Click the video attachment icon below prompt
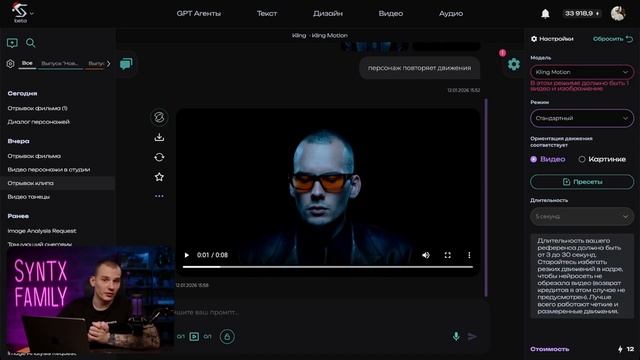Screen dimensions: 640x360 pyautogui.click(x=194, y=336)
